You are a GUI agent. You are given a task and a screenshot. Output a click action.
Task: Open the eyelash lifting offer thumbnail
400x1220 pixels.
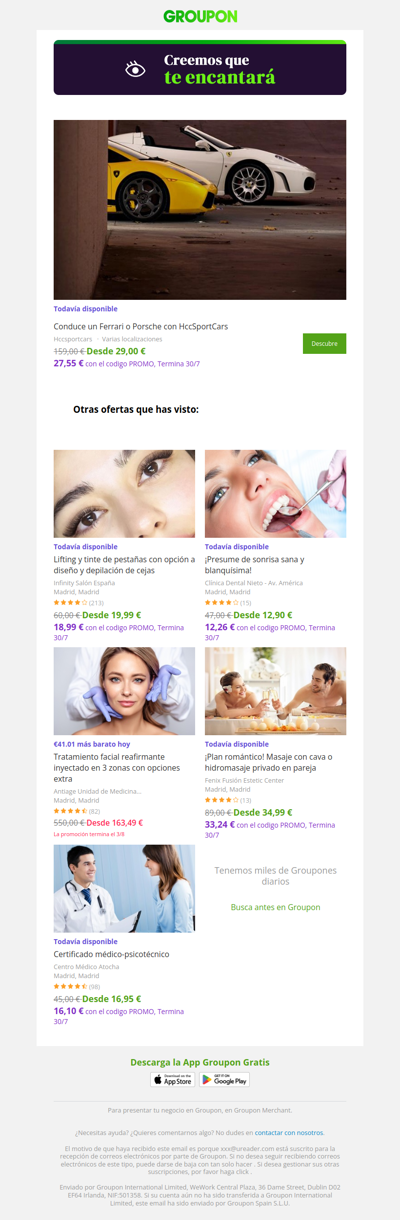click(x=124, y=494)
